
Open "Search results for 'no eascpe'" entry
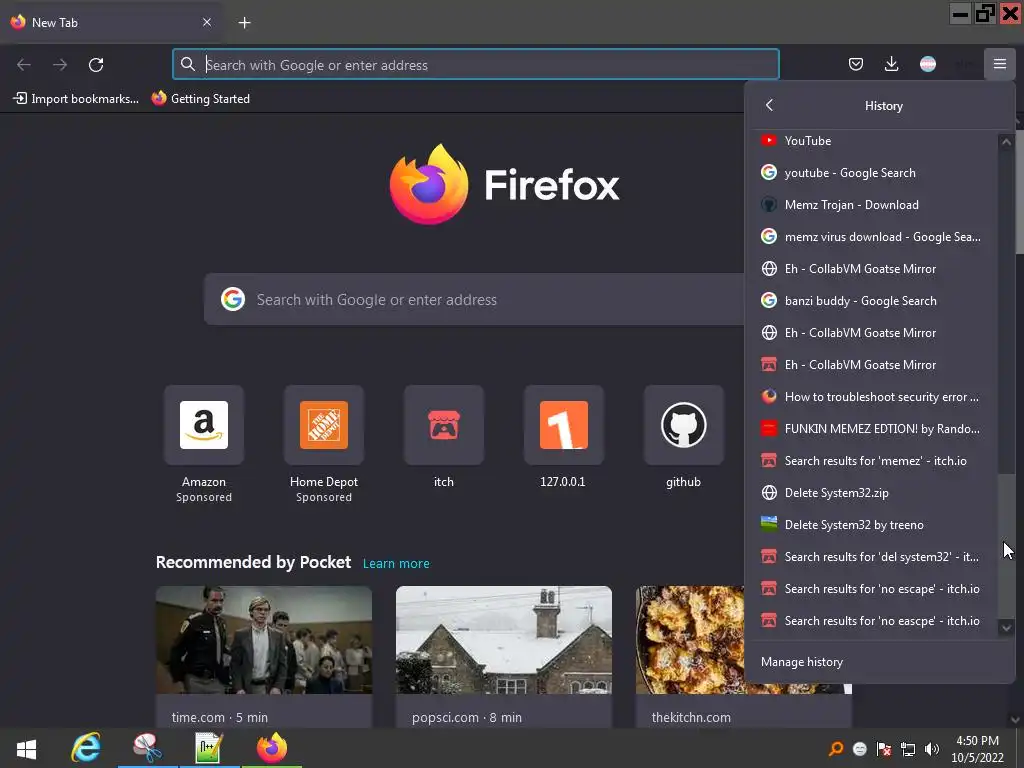875,620
